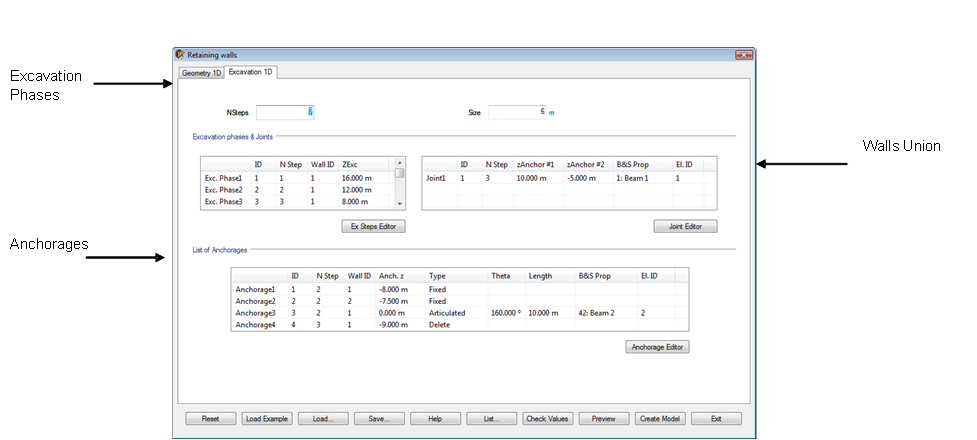Click ZExc column header in phases table
The width and height of the screenshot is (977, 440).
pyautogui.click(x=363, y=165)
